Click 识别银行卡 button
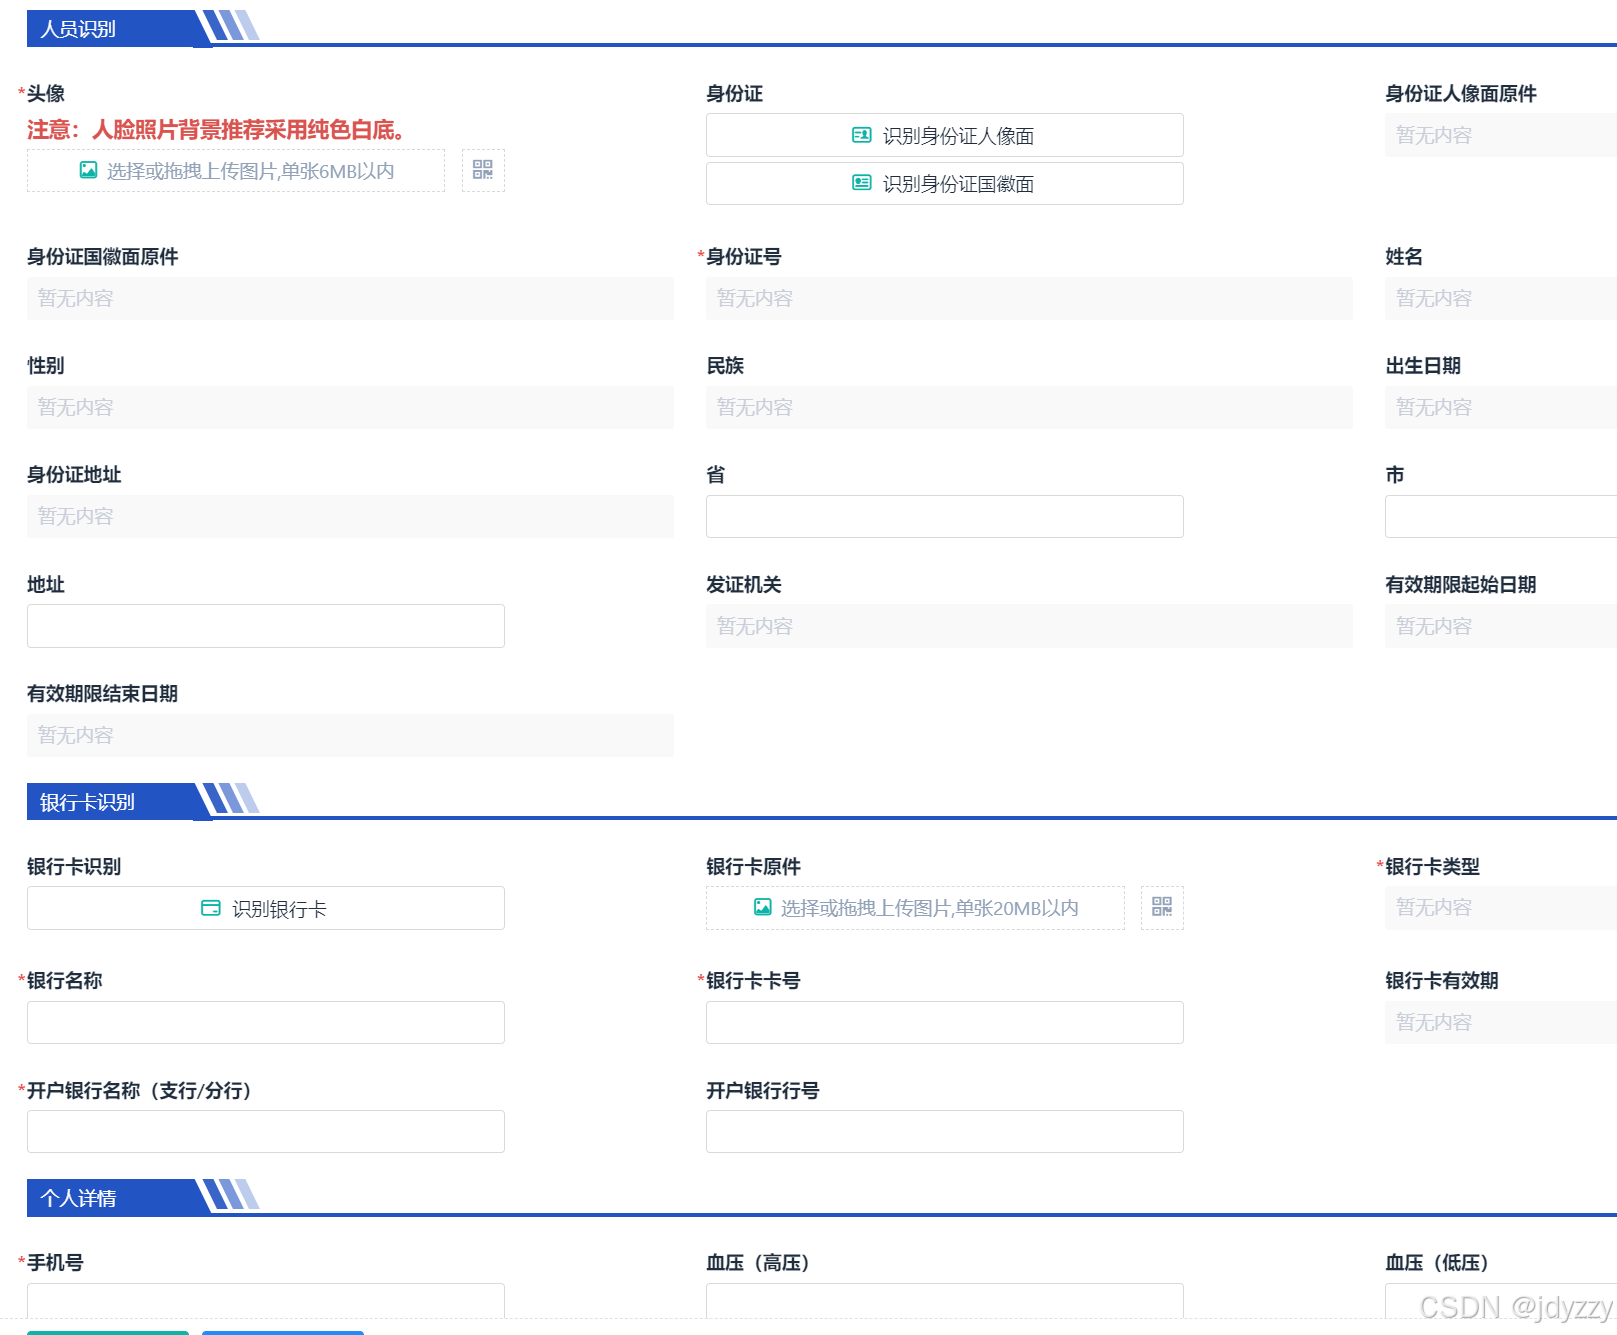 click(266, 908)
